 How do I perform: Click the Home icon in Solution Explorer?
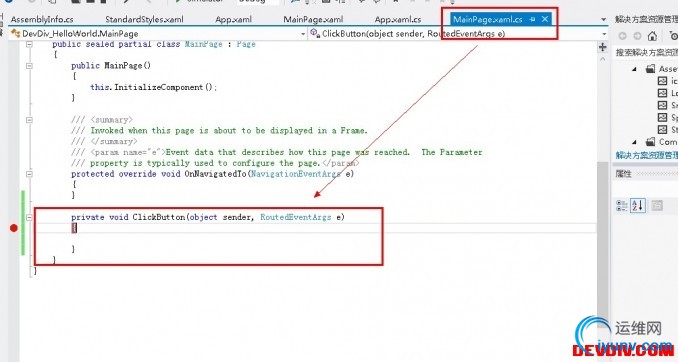[x=652, y=36]
